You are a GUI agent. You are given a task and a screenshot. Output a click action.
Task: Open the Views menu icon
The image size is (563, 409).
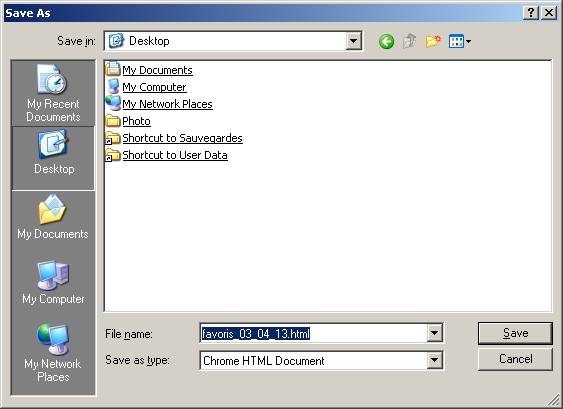point(460,41)
